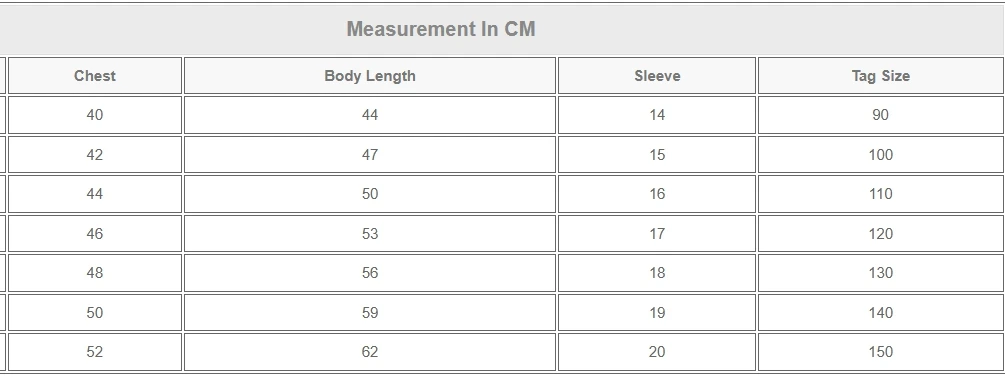The width and height of the screenshot is (1005, 377).
Task: Click the sleeve value 14 cell
Action: pyautogui.click(x=657, y=115)
